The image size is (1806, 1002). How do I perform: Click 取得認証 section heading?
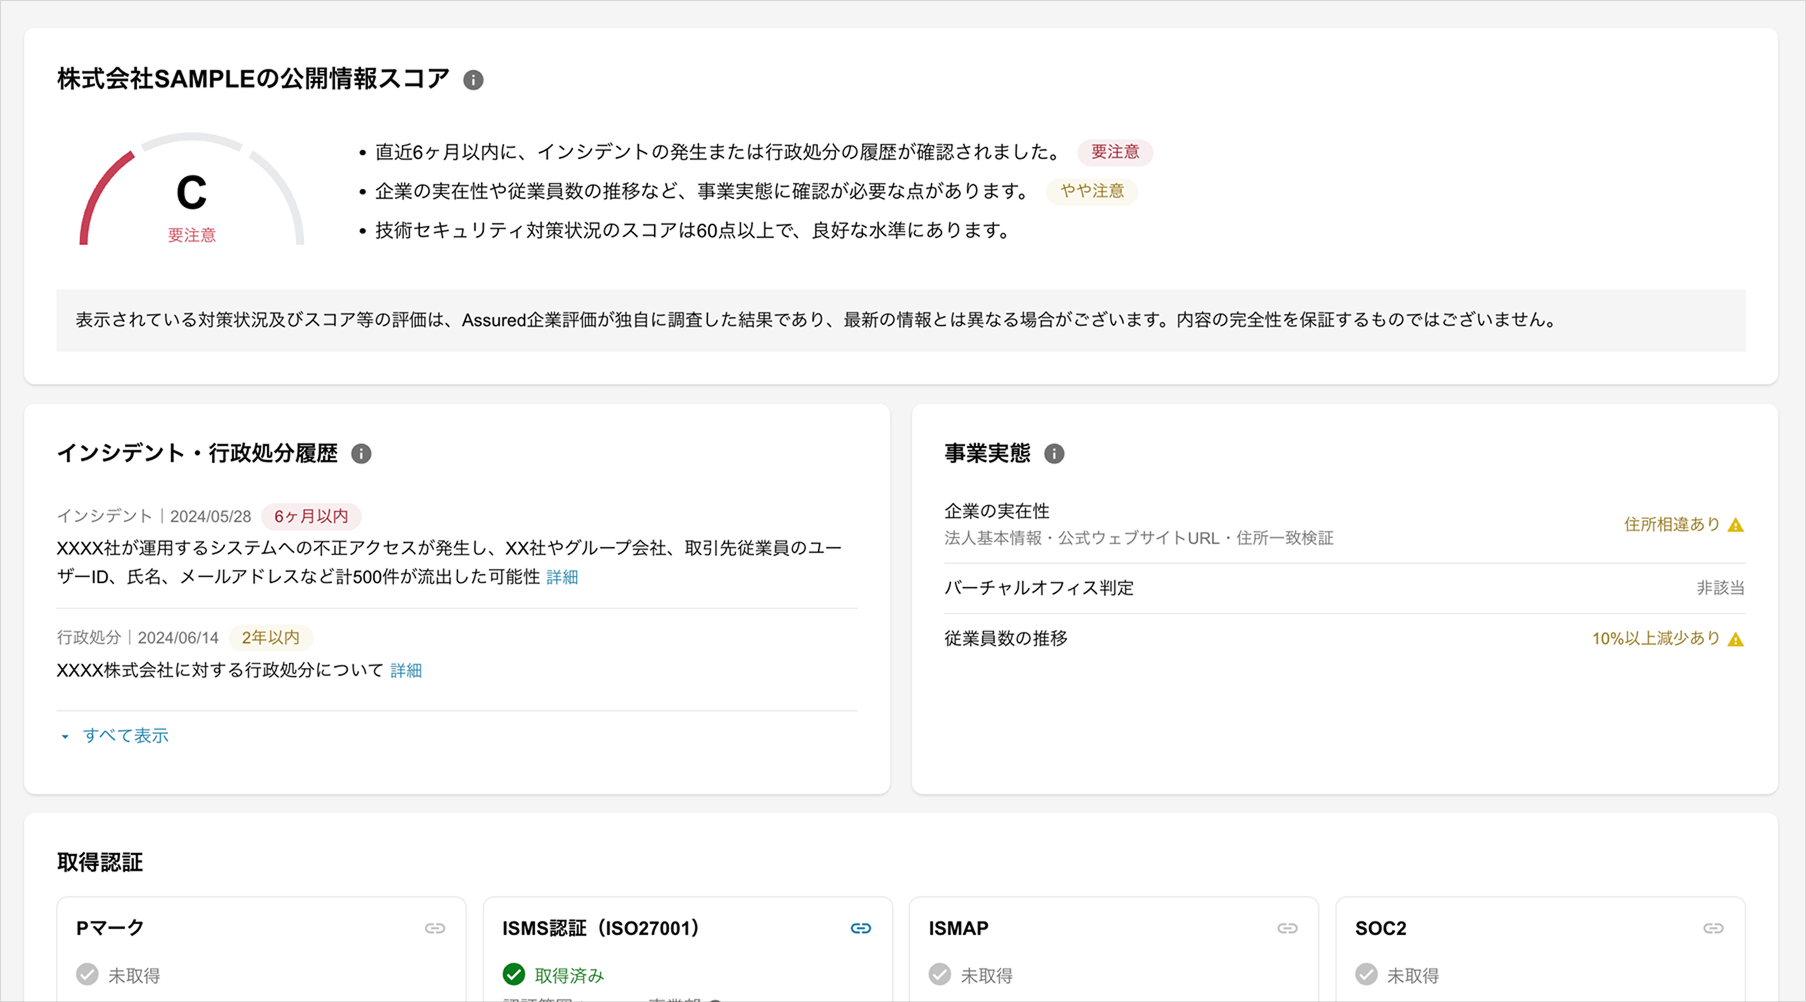point(100,862)
